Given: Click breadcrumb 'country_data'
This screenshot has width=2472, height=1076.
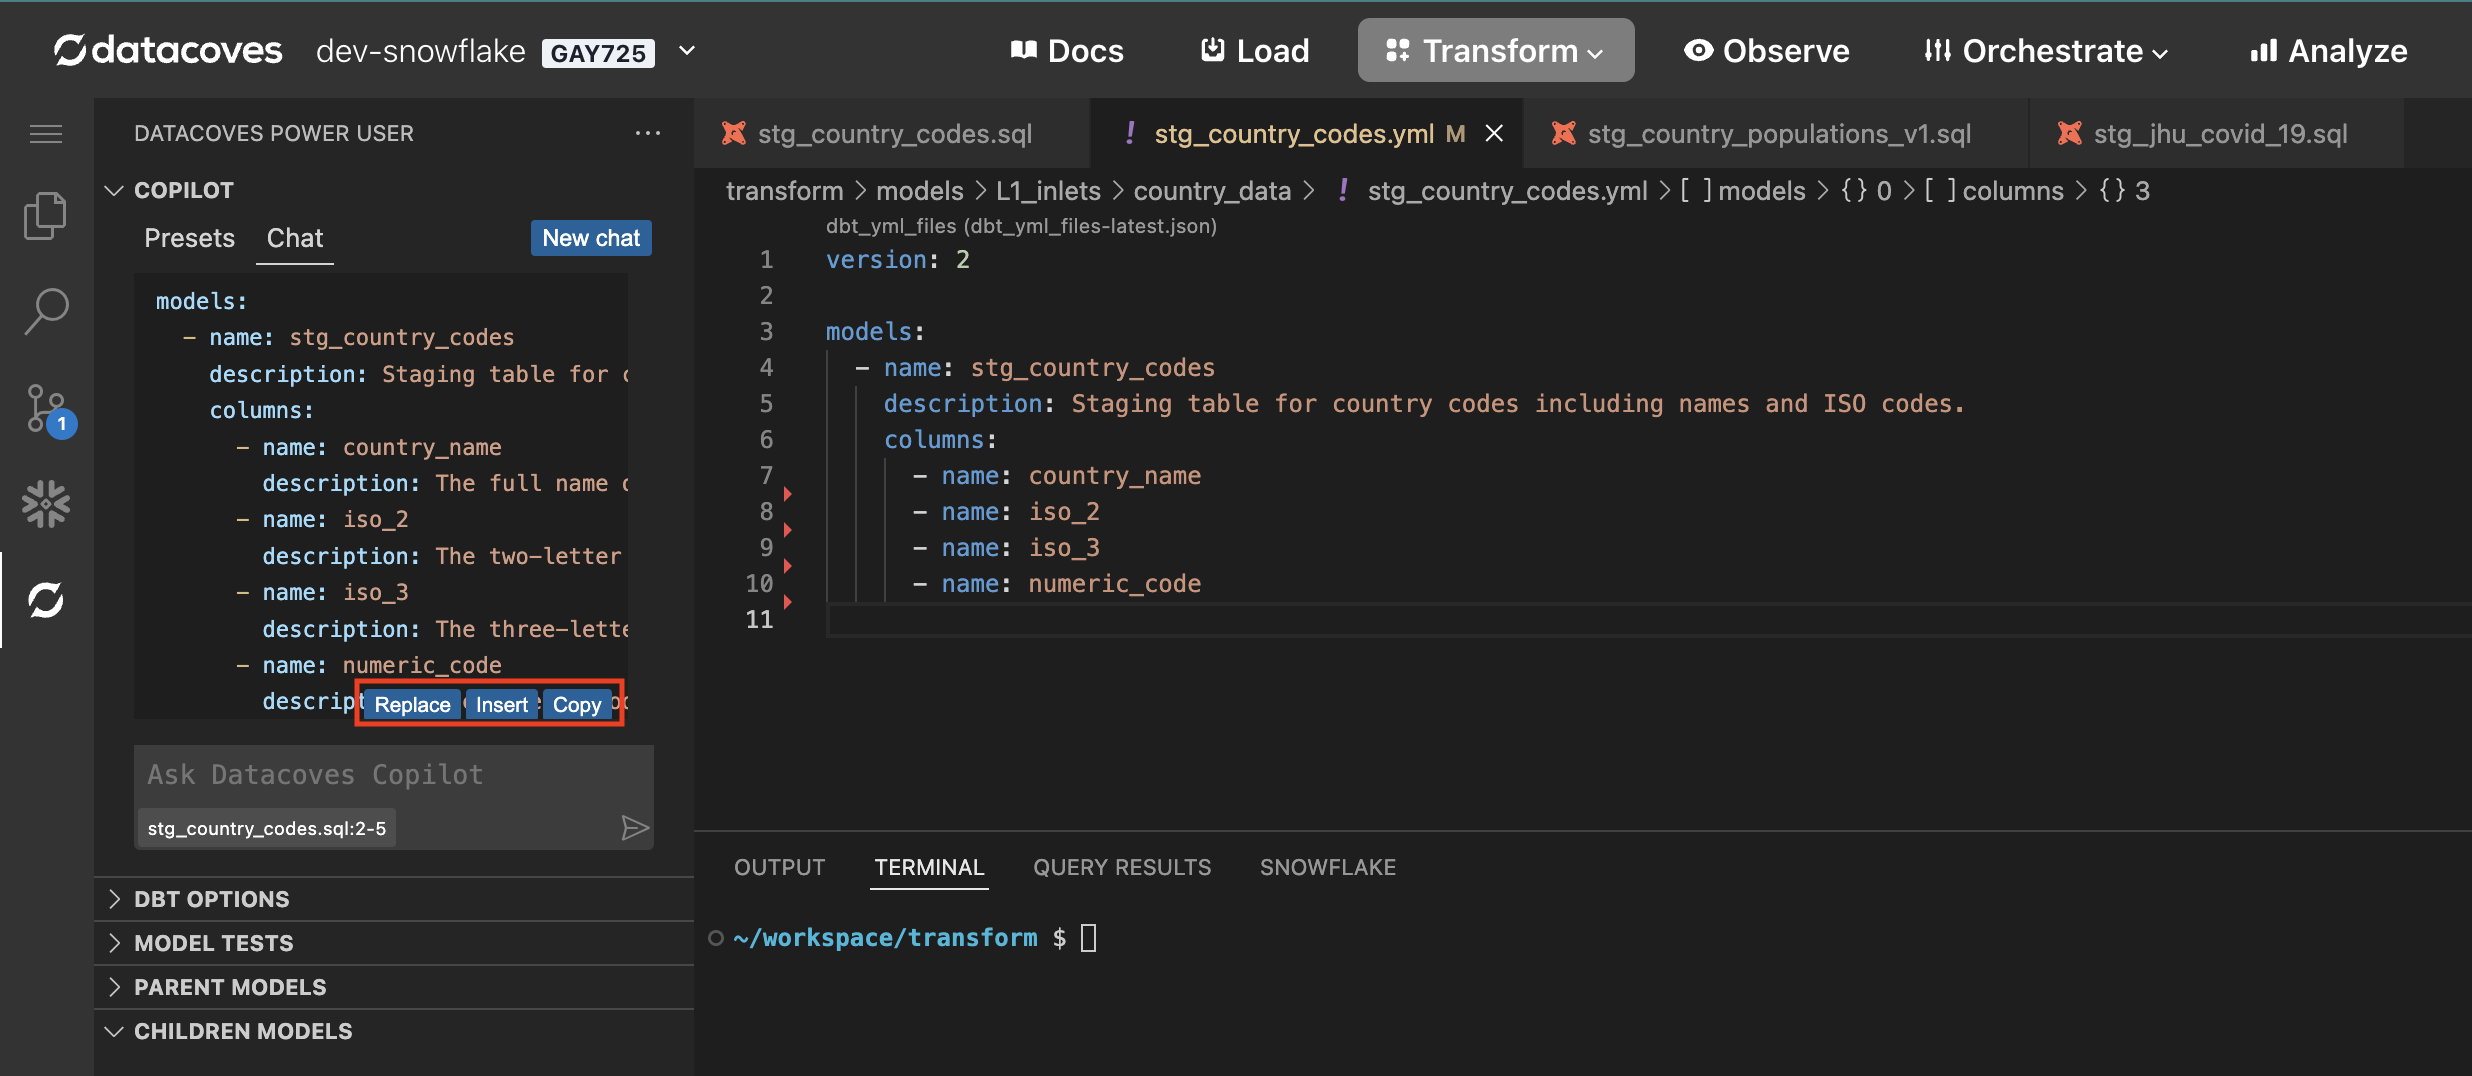Looking at the screenshot, I should 1212,191.
